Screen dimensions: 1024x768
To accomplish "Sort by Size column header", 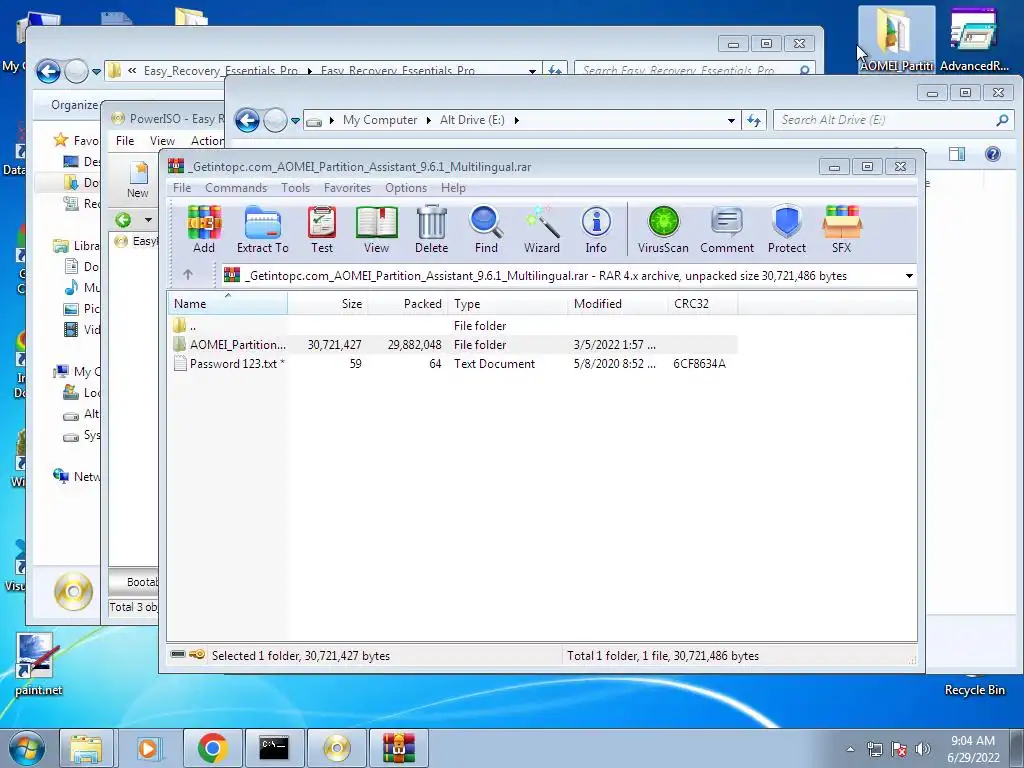I will click(x=327, y=304).
